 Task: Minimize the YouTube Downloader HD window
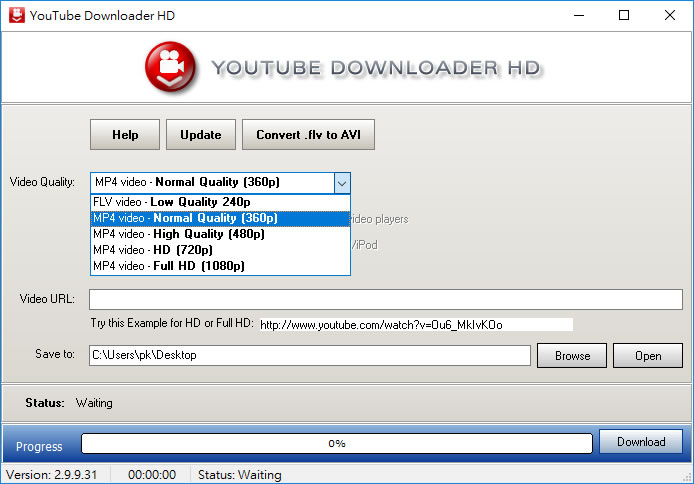[x=579, y=15]
